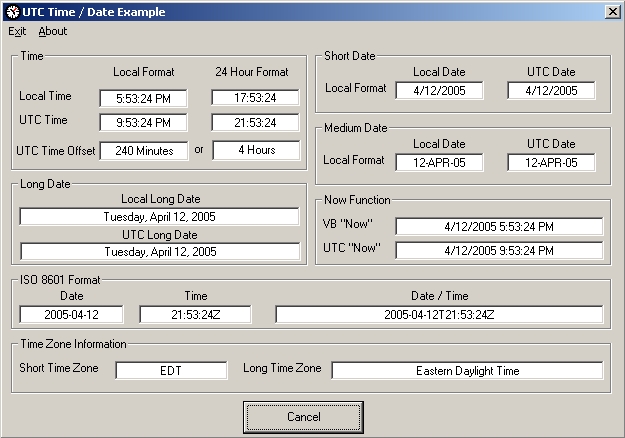625x438 pixels.
Task: Open the Exit menu
Action: click(x=17, y=31)
